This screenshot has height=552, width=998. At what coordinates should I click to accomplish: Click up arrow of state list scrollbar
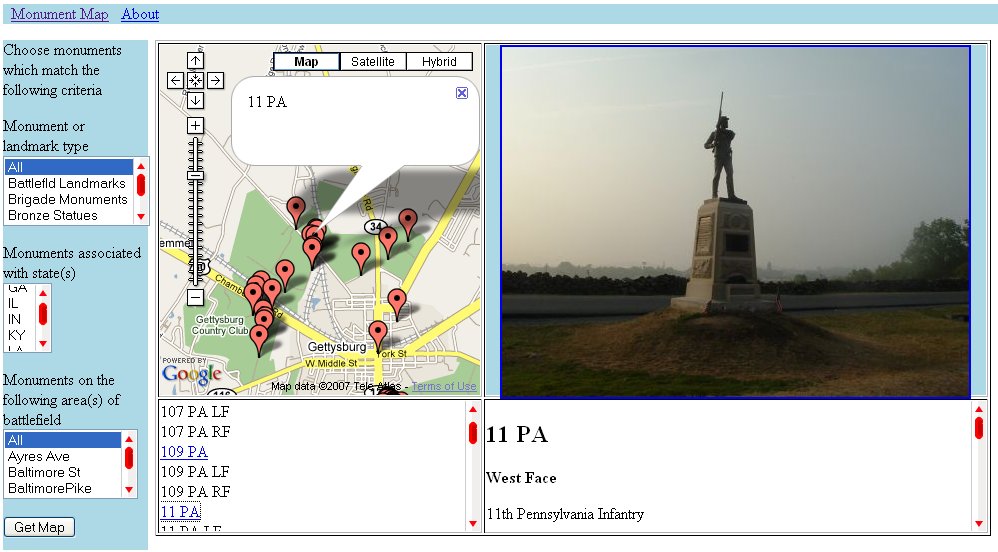click(x=43, y=293)
